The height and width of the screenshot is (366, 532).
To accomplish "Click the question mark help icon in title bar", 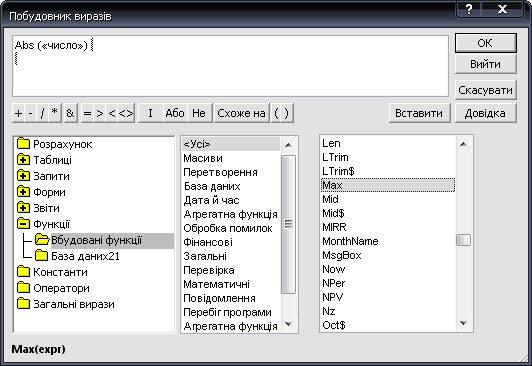I will pyautogui.click(x=469, y=9).
